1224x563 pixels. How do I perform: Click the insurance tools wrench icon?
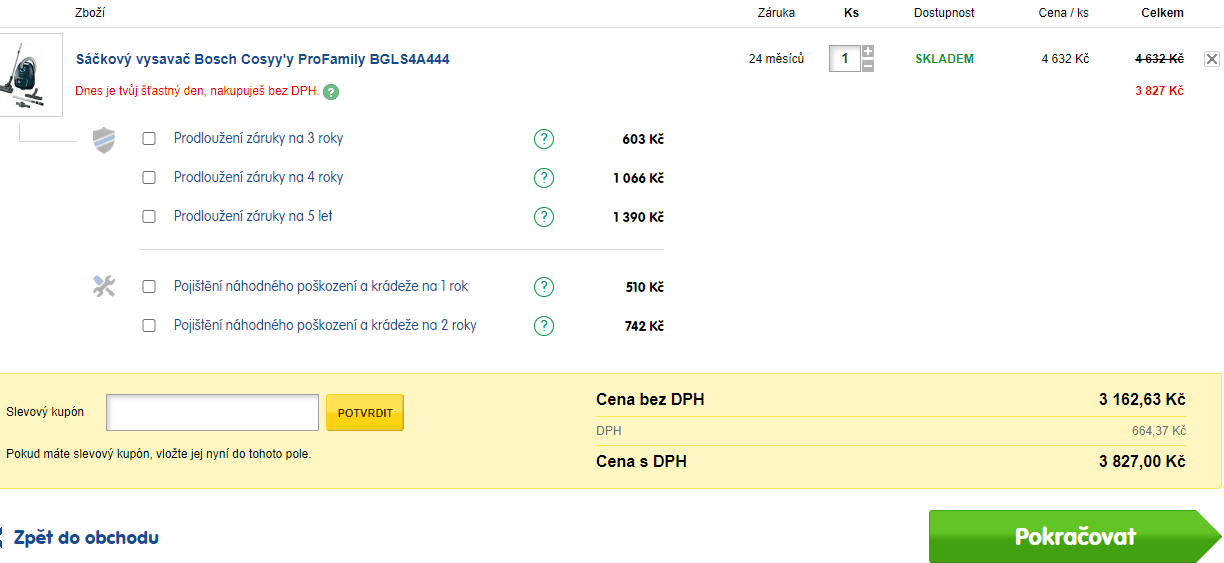pos(104,287)
